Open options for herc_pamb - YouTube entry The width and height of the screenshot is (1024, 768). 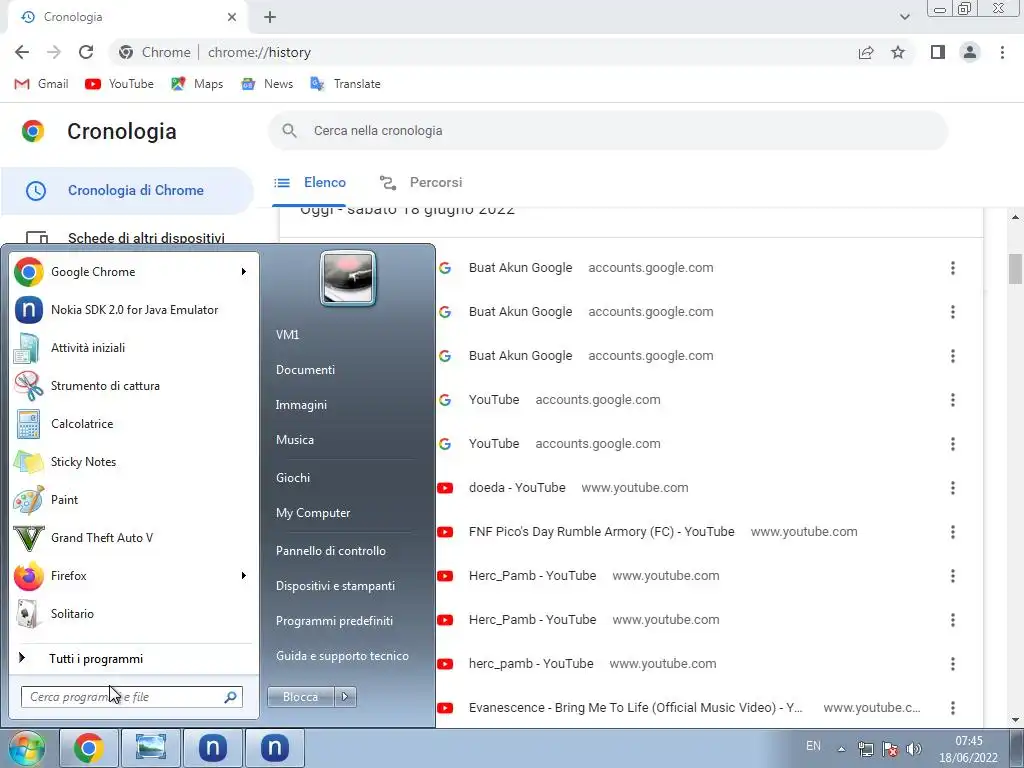[x=953, y=664]
